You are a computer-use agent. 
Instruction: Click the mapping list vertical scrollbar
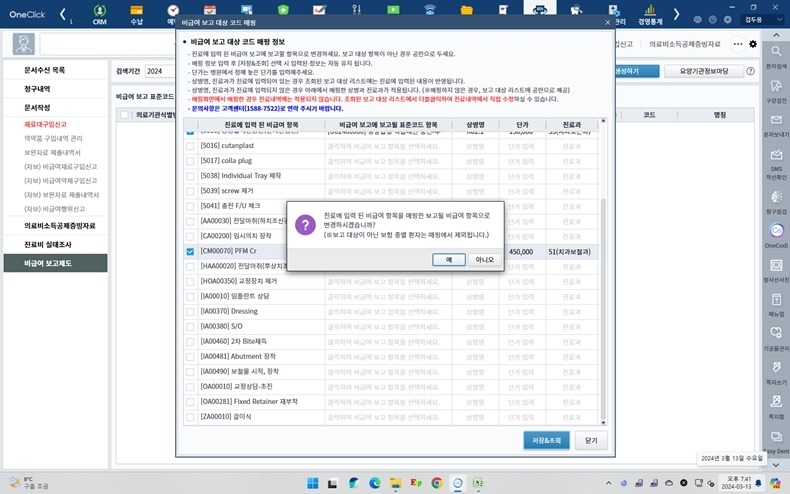pos(602,300)
